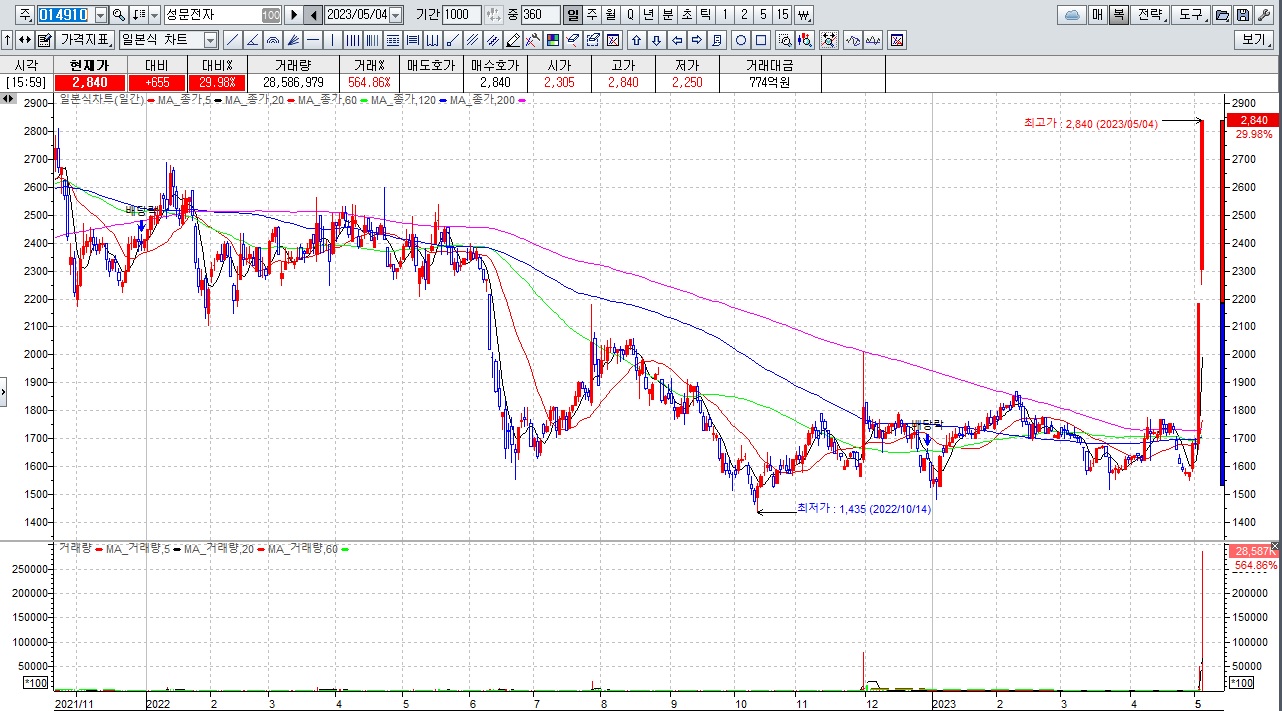This screenshot has width=1282, height=711.
Task: Toggle the 복 button
Action: pyautogui.click(x=1118, y=15)
